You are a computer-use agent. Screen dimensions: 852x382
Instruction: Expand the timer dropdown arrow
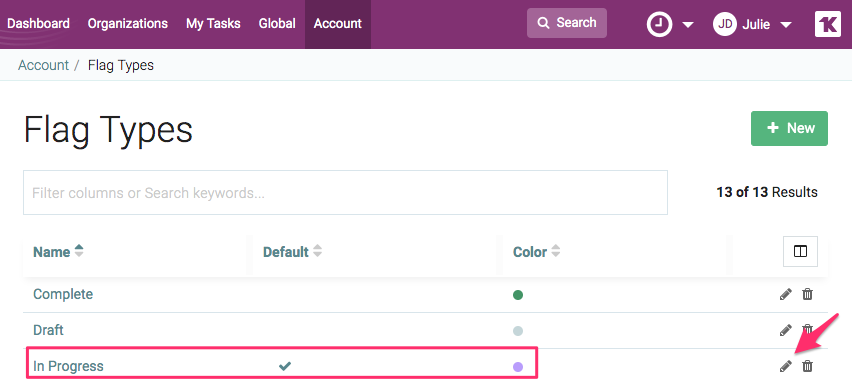(x=687, y=25)
